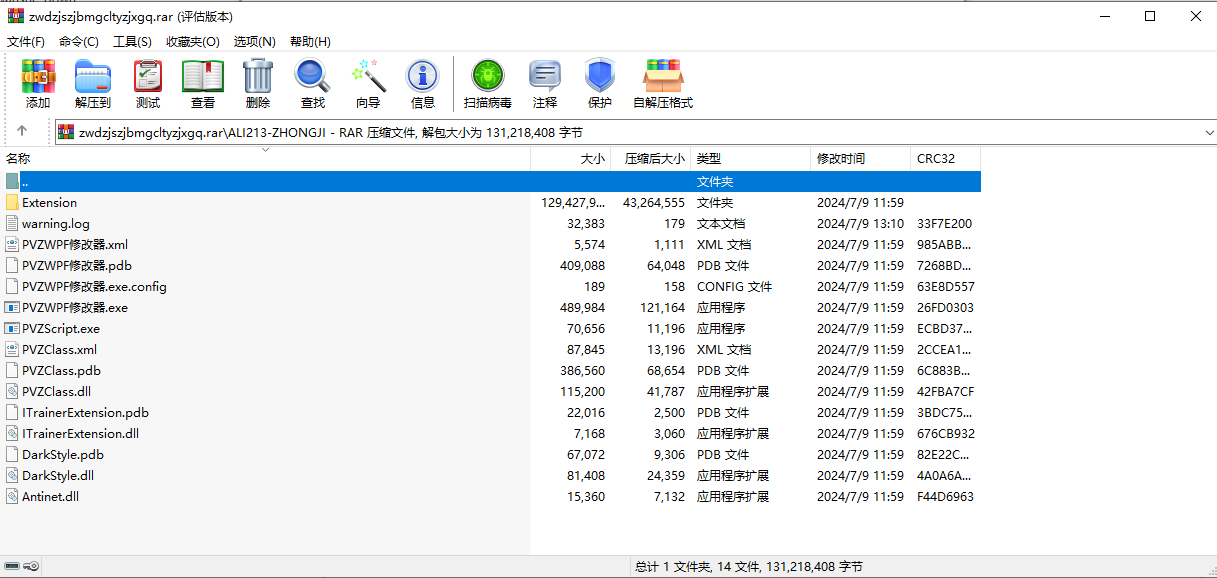The image size is (1217, 578).
Task: Click the 解压到 (Extract to) toolbar icon
Action: tap(93, 76)
